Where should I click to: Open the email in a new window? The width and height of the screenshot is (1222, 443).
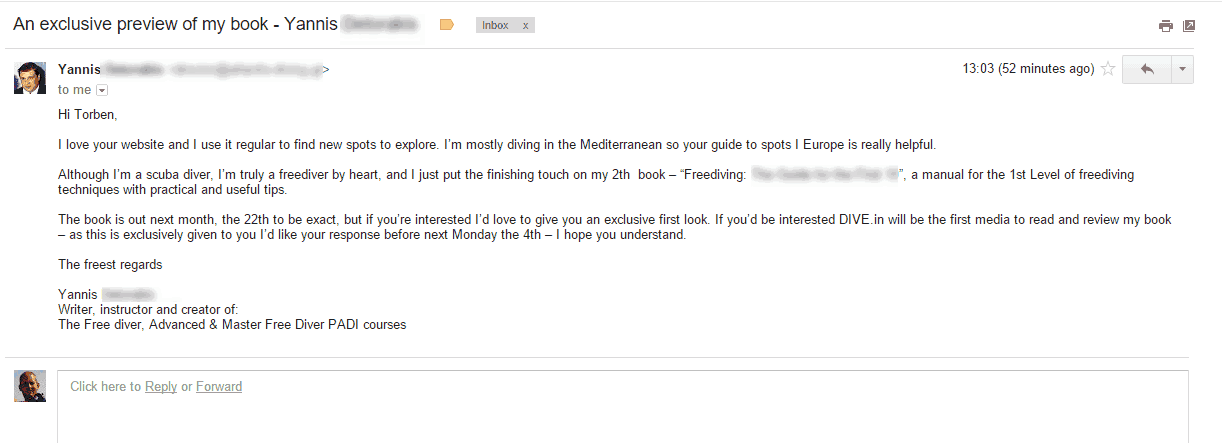[x=1189, y=26]
